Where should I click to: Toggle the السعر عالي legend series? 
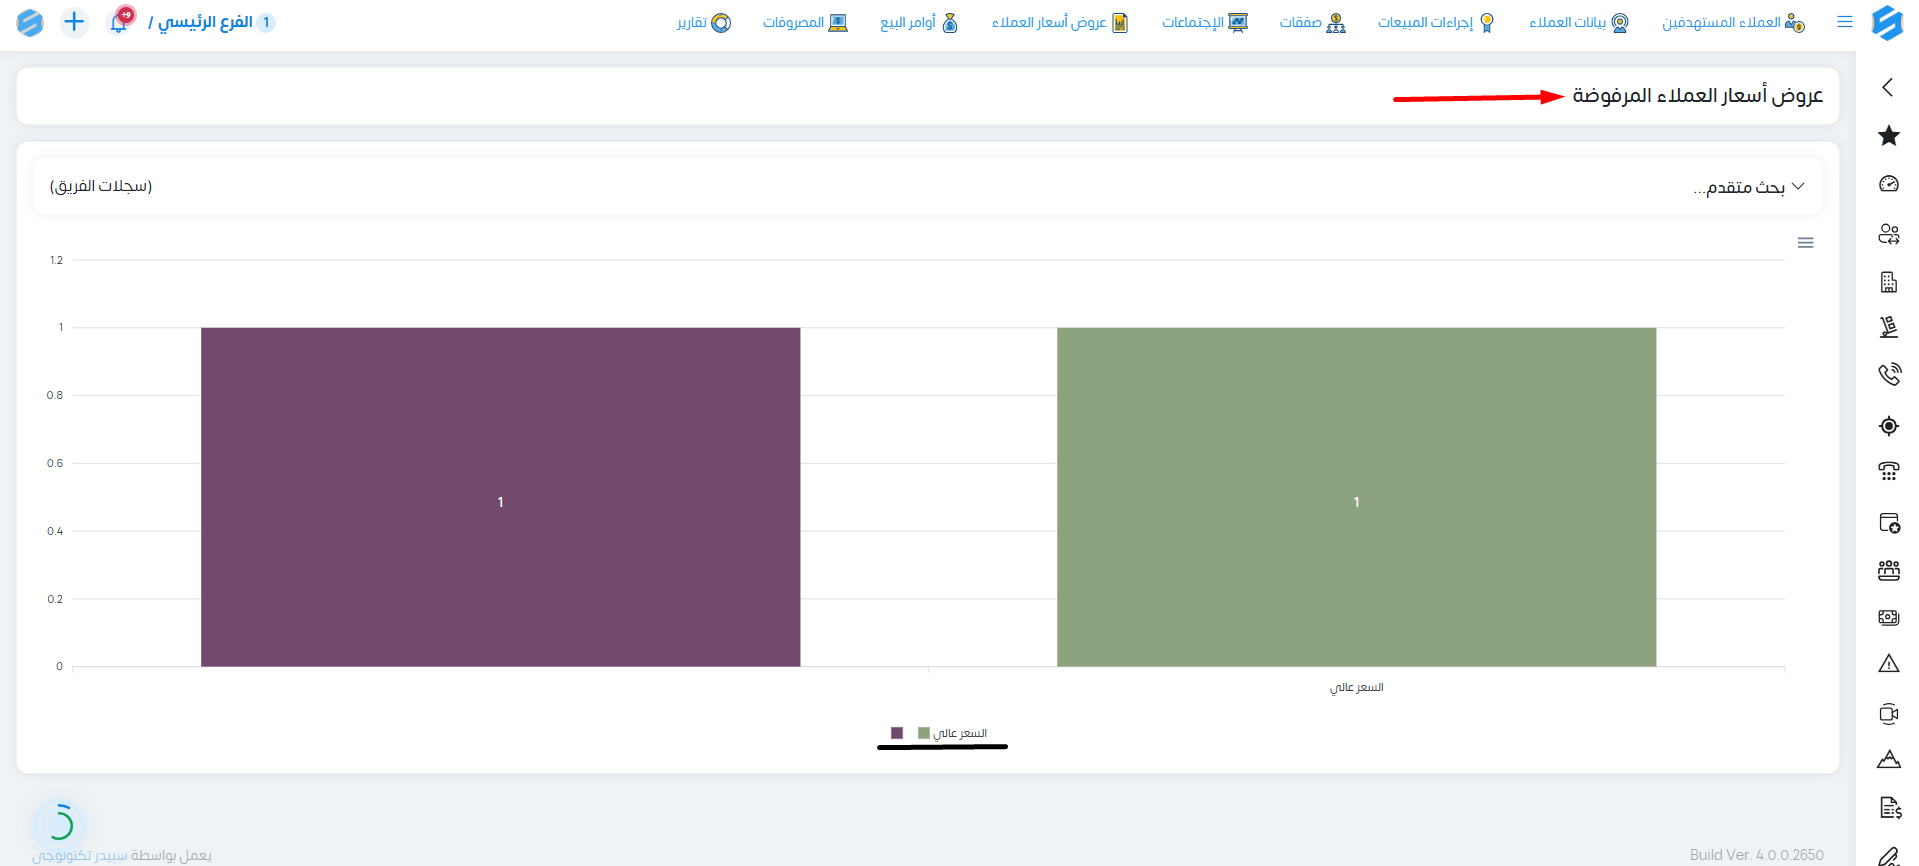(x=952, y=733)
